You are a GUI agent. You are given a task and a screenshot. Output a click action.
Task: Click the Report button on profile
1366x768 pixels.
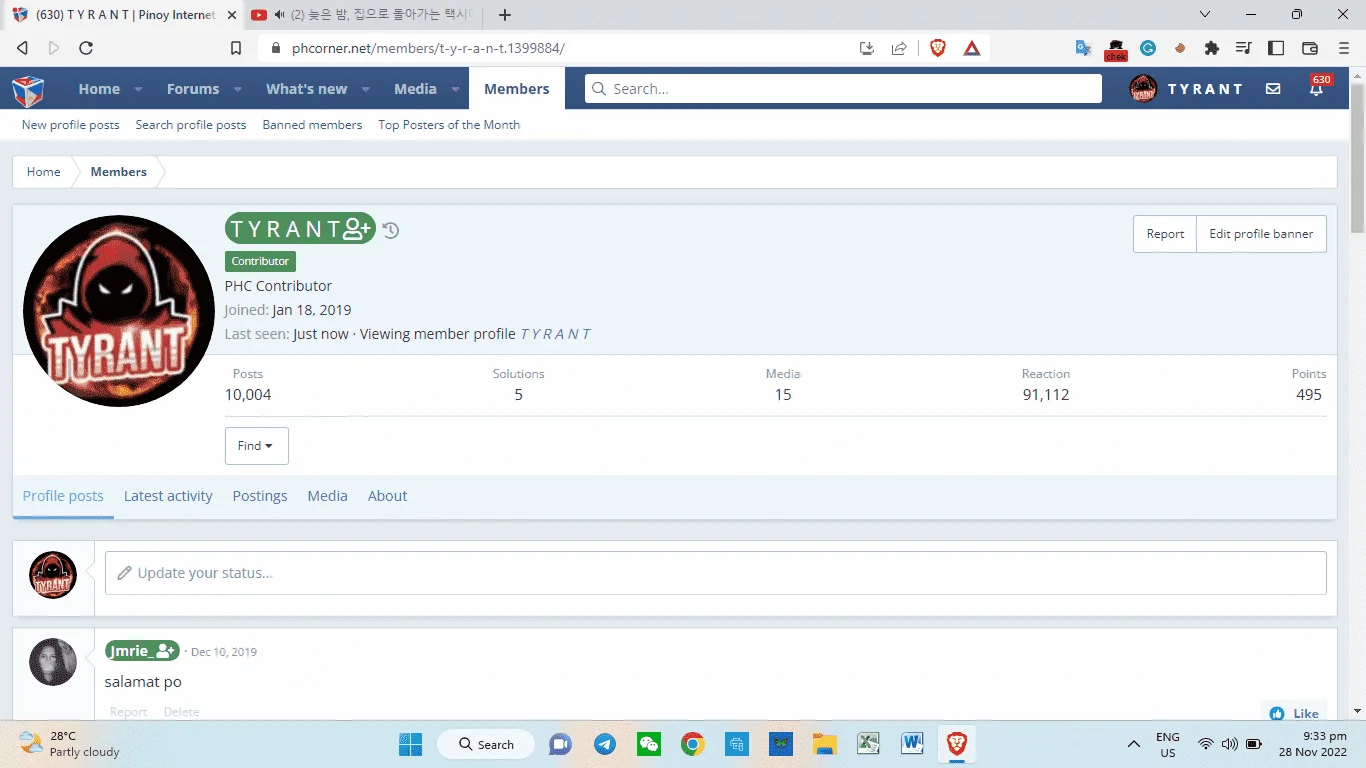pos(1165,234)
